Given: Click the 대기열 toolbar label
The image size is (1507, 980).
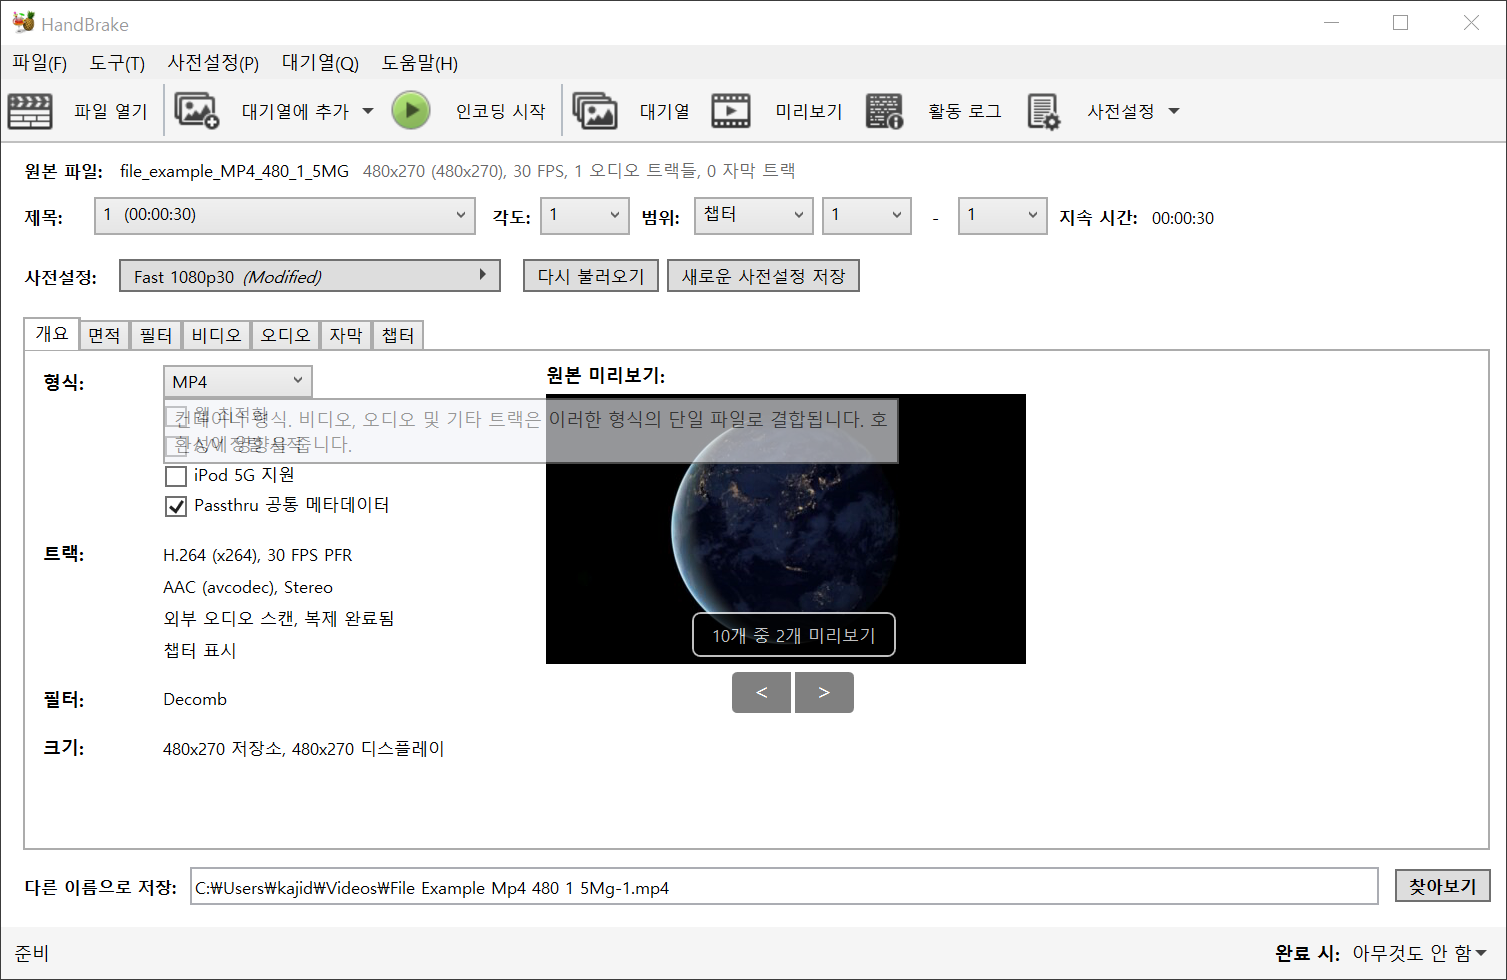Looking at the screenshot, I should 665,111.
